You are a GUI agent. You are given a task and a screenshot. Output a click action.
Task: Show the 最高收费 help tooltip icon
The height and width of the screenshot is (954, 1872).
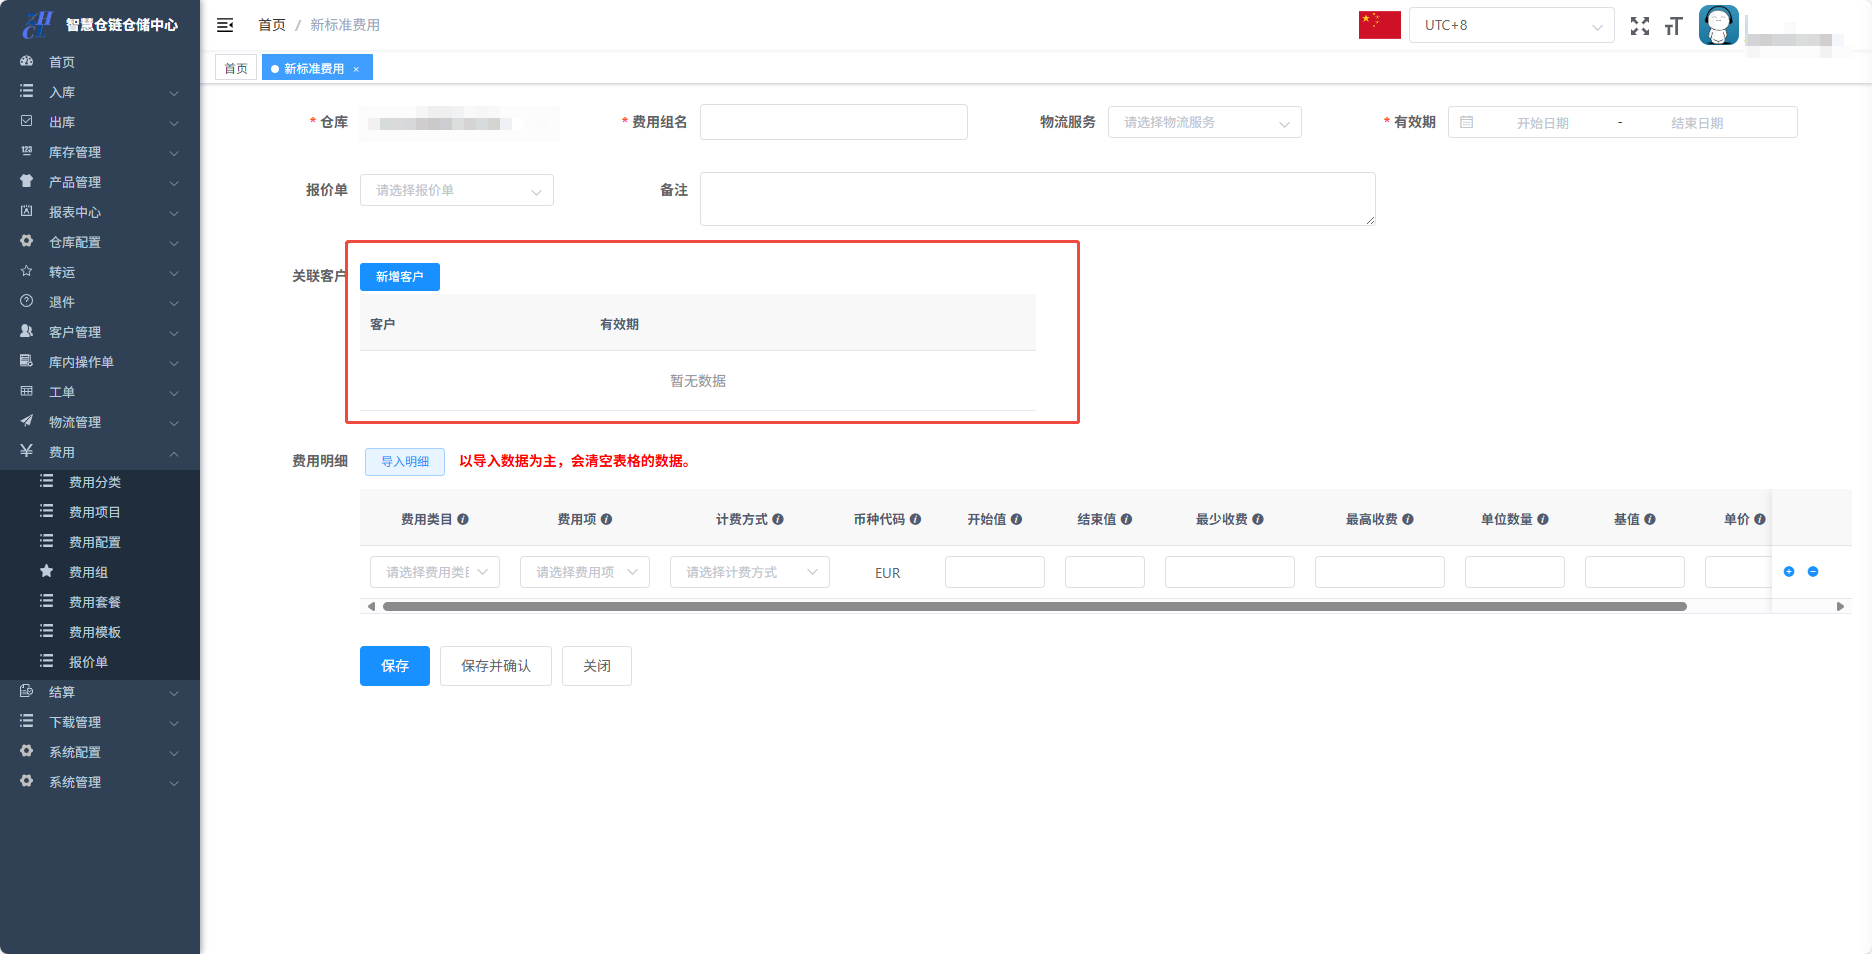pyautogui.click(x=1408, y=519)
